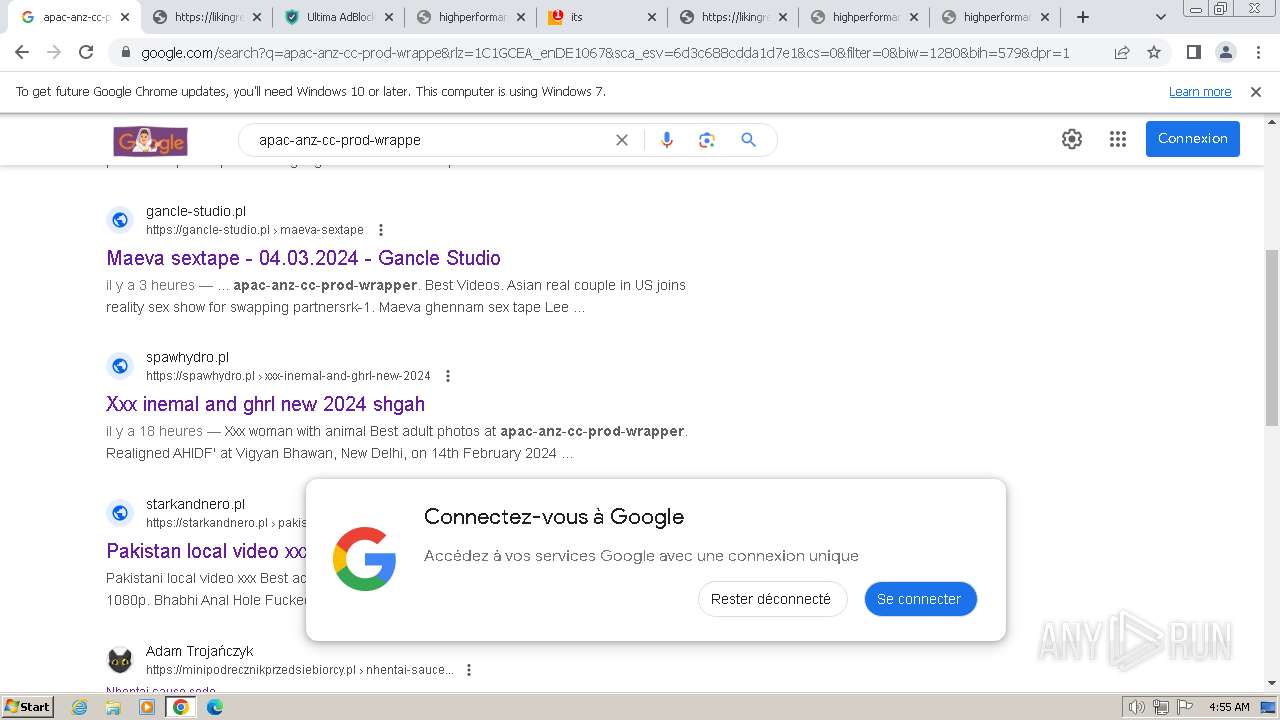Screen dimensions: 1280x720
Task: Clear the Google search box text
Action: (x=622, y=140)
